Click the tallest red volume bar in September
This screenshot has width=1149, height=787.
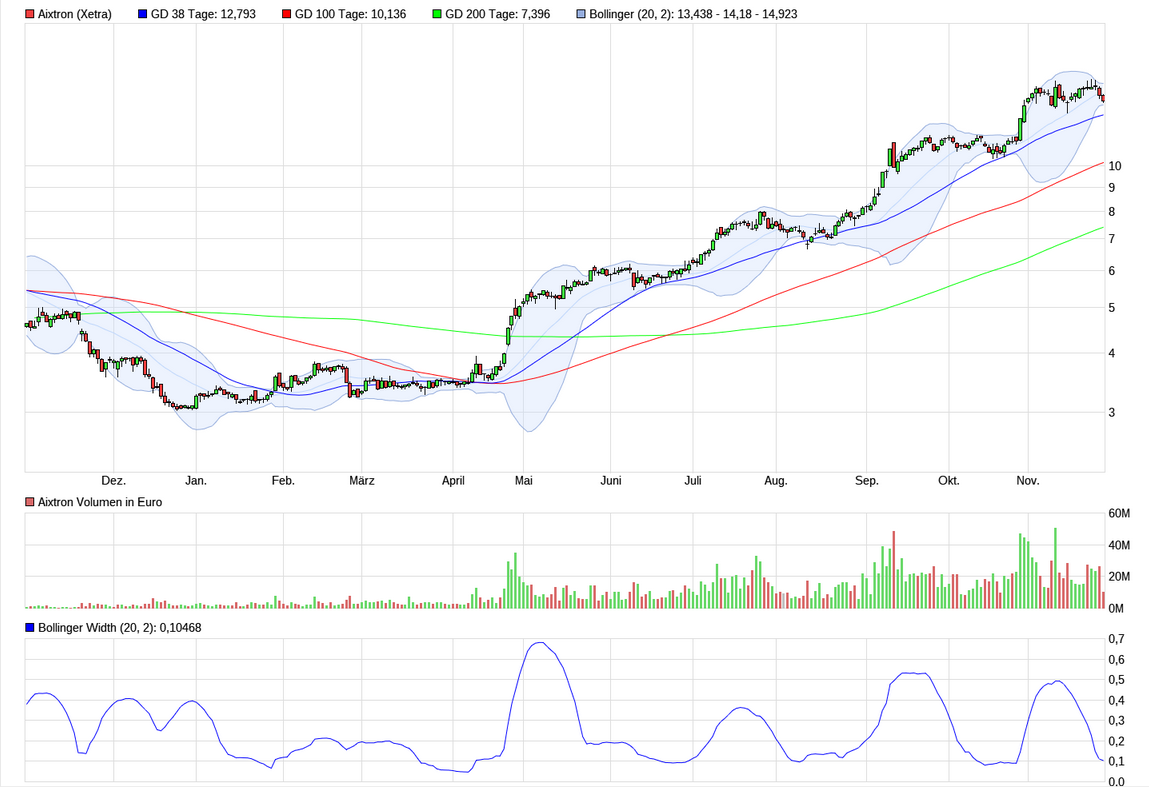click(x=894, y=569)
